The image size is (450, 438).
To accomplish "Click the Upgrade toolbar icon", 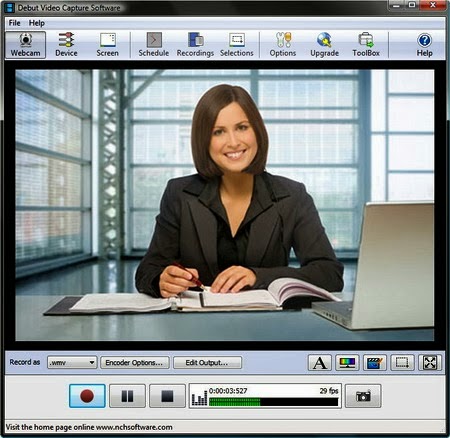I will (324, 45).
